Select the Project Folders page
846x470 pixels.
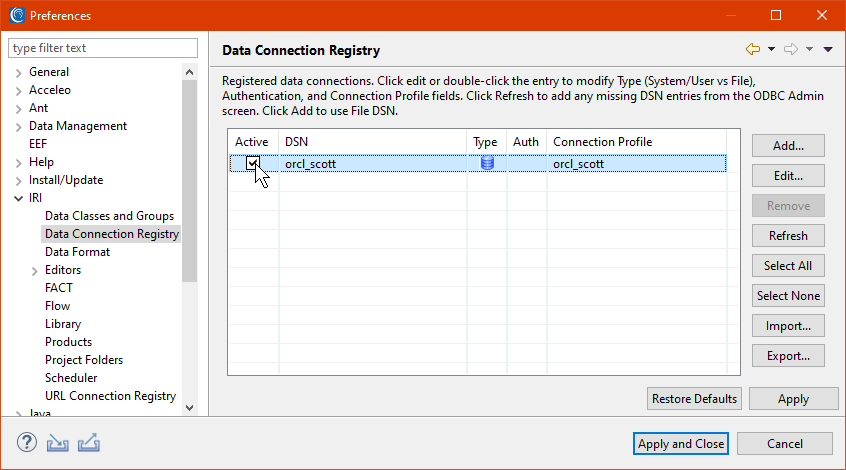tap(84, 360)
